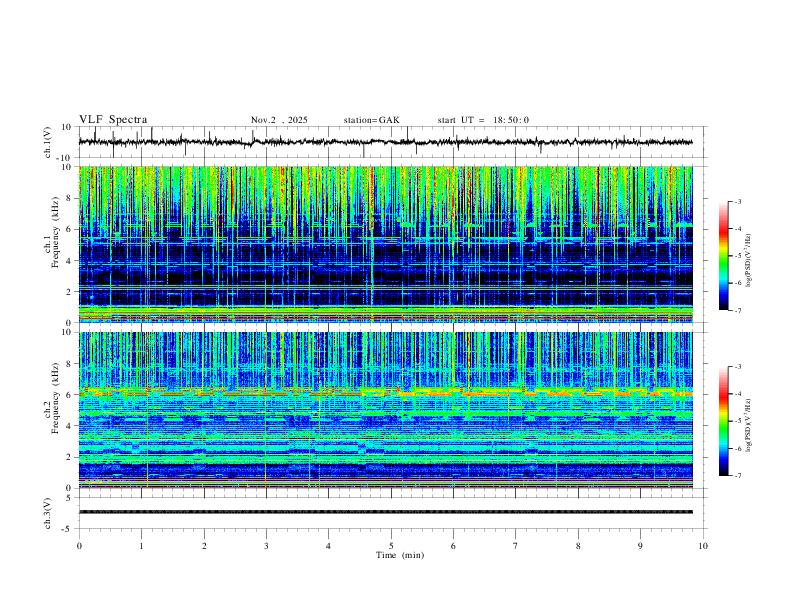
Task: Click the date 'Nov.2 , 2025'
Action: click(x=279, y=120)
